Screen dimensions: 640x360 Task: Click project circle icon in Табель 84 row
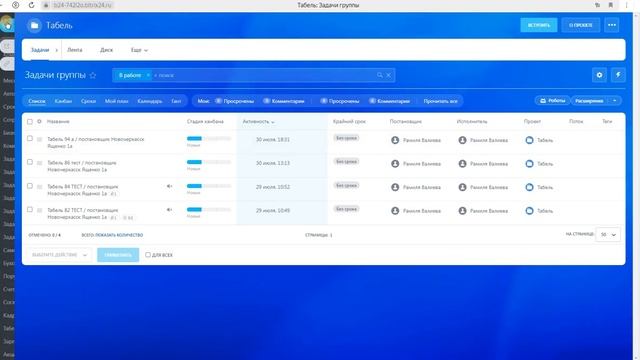coord(529,187)
